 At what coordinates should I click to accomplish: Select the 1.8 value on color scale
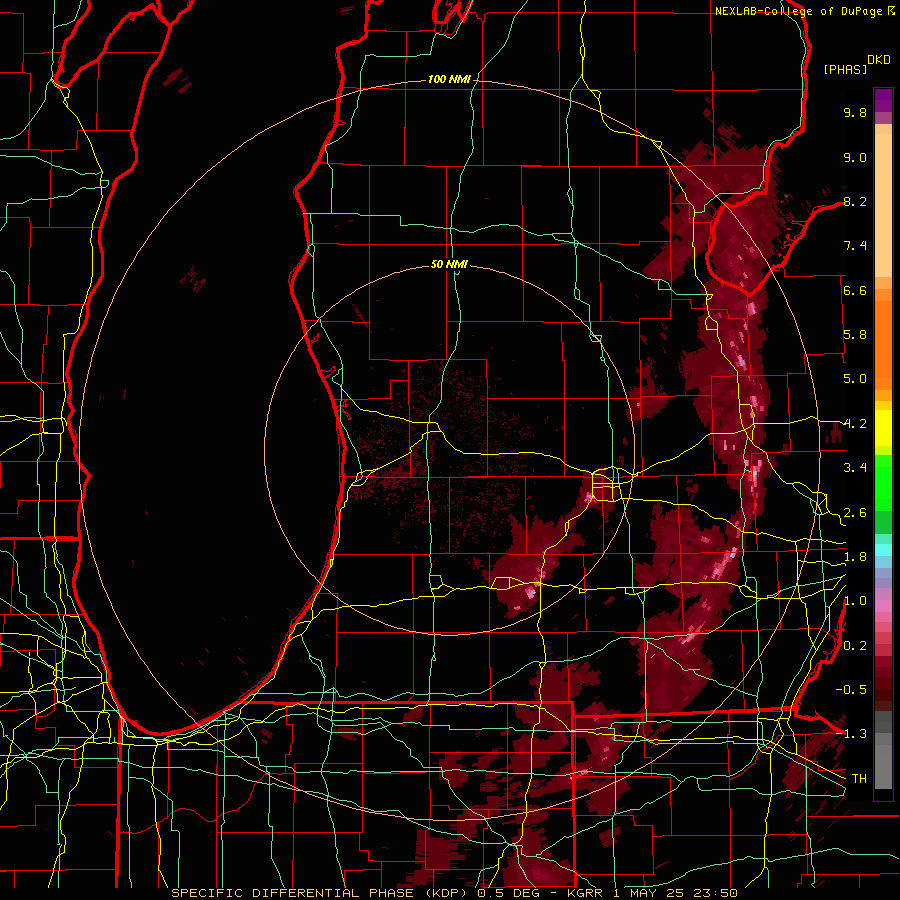(x=855, y=557)
